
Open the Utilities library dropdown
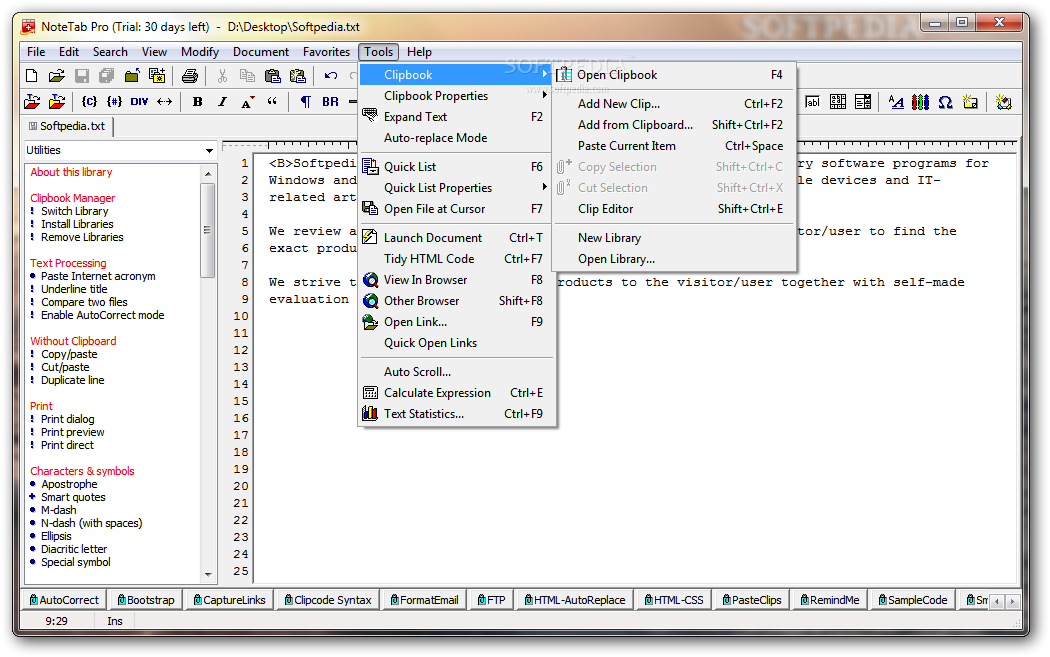(x=210, y=151)
